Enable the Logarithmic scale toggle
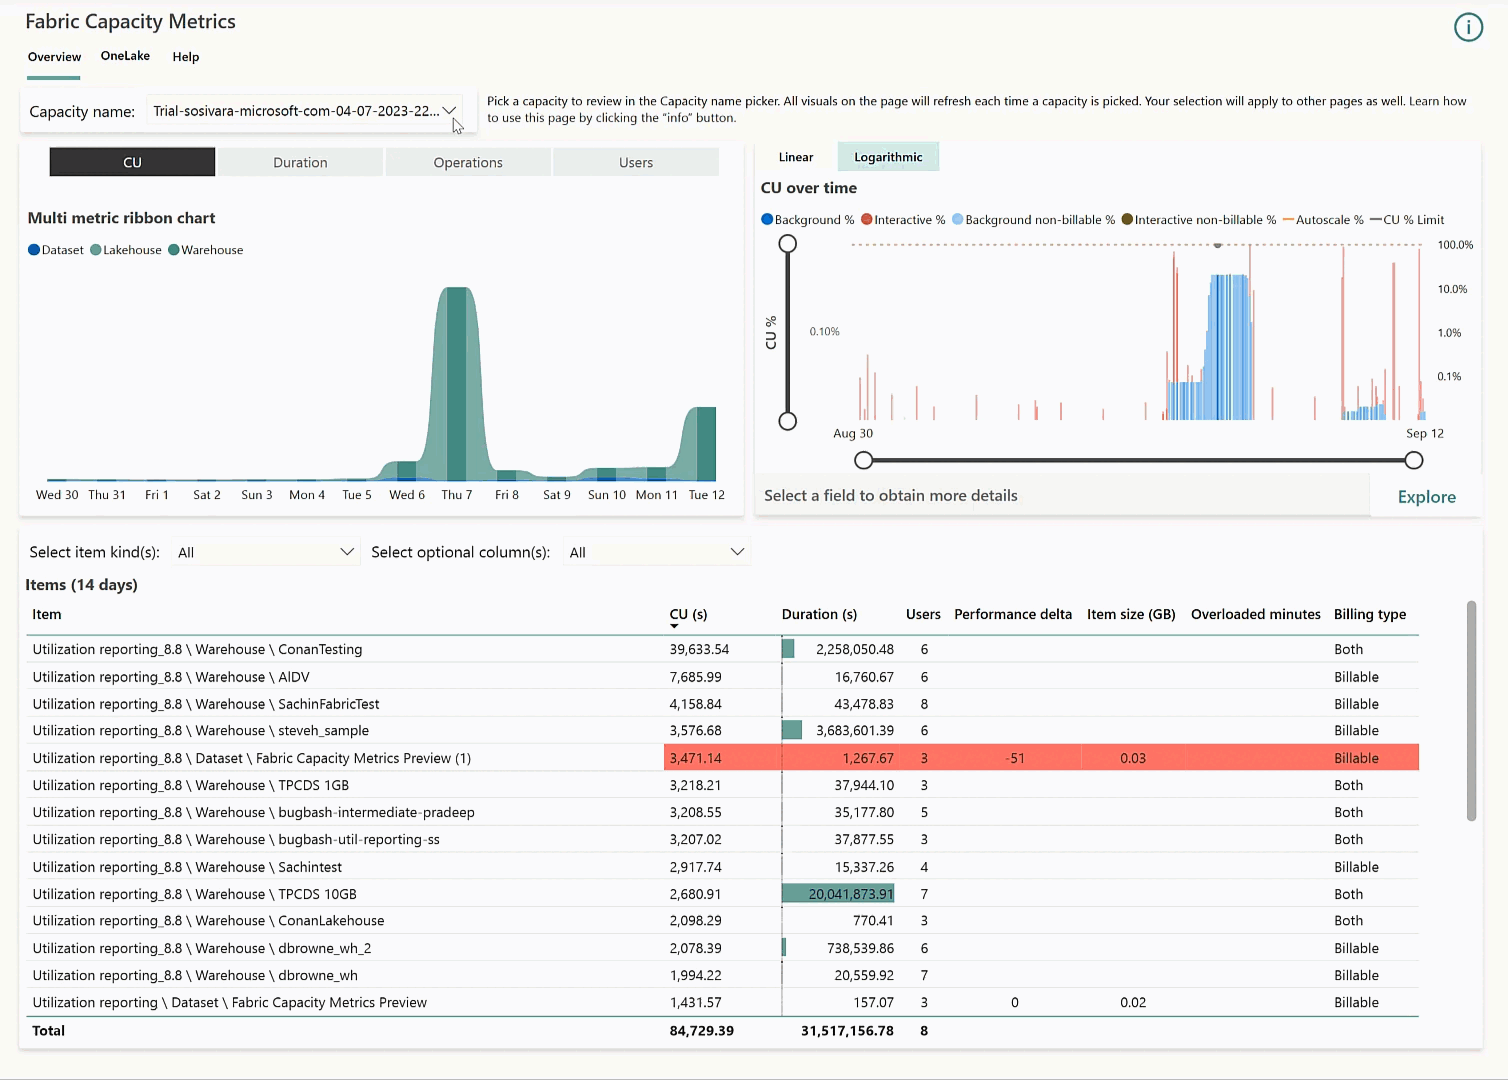This screenshot has height=1080, width=1508. (x=888, y=156)
